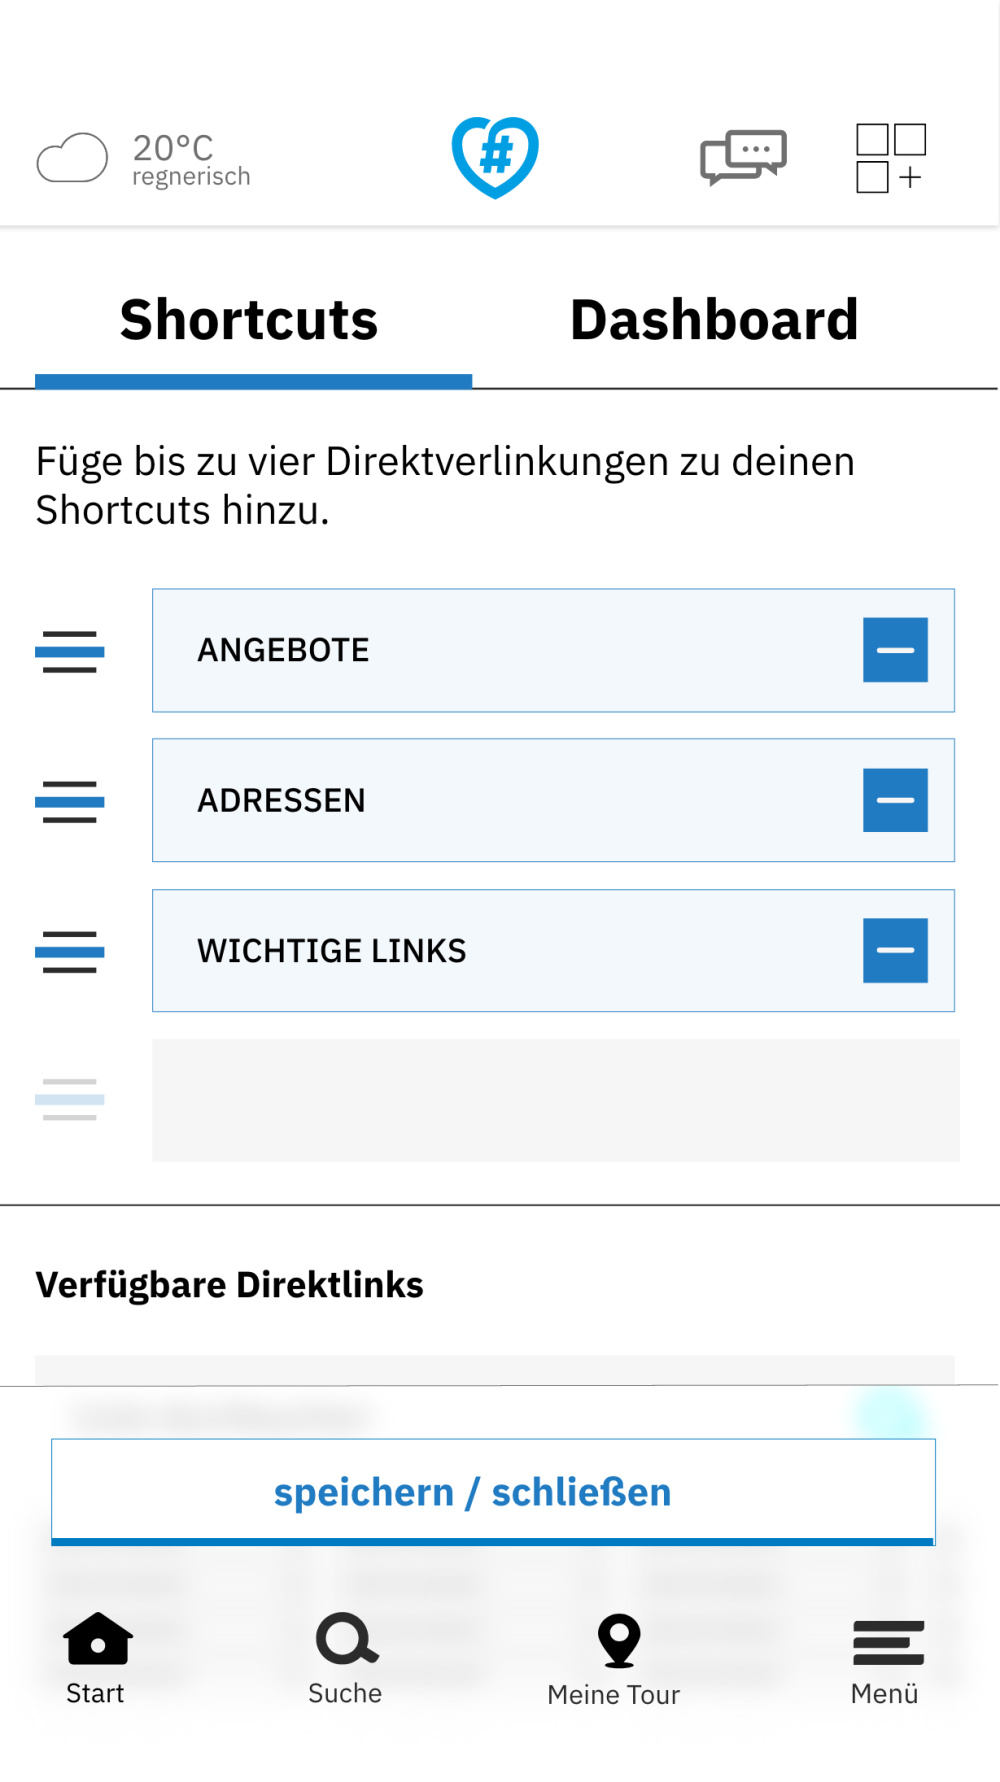Switch to the Shortcuts tab
Image resolution: width=1000 pixels, height=1782 pixels.
coord(249,320)
